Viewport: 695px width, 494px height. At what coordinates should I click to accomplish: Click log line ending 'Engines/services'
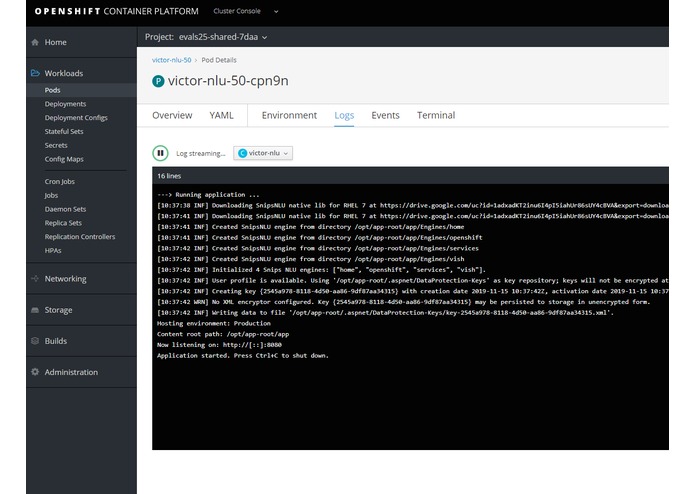coord(318,248)
